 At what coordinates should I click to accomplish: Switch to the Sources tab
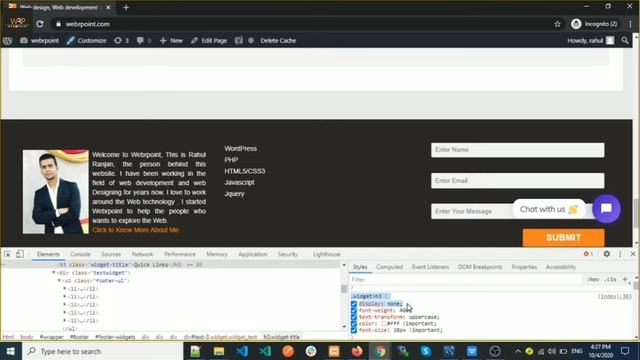coord(111,254)
